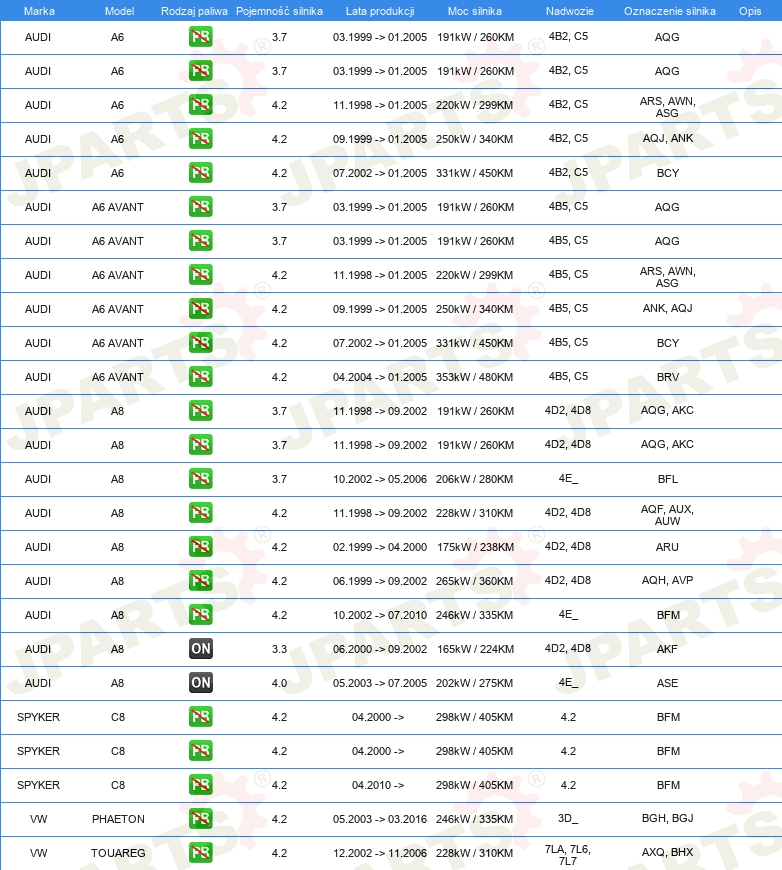This screenshot has height=870, width=782.
Task: Click petrol icon in A6 AQJ, ANK row
Action: pos(200,139)
